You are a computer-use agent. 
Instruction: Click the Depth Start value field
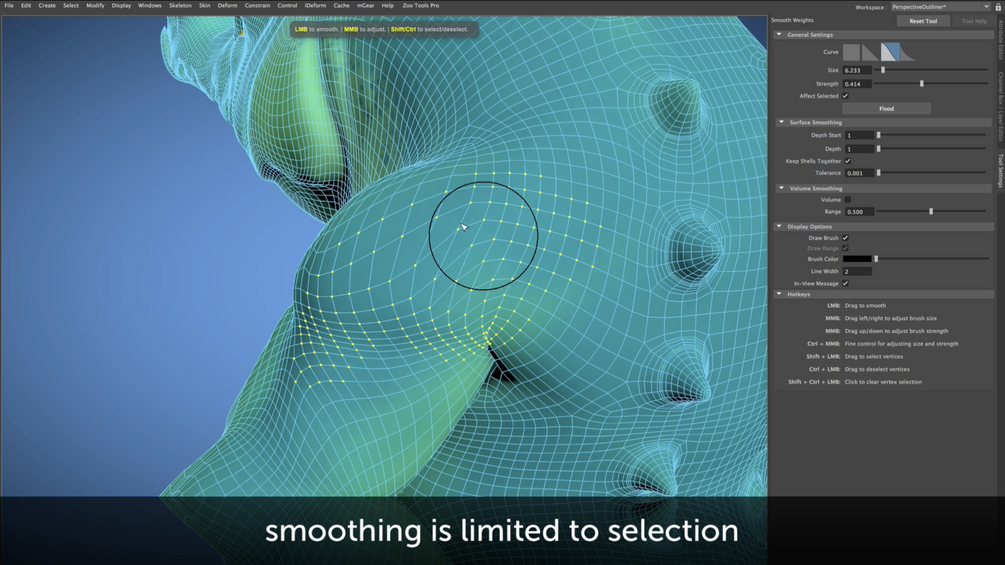point(859,135)
